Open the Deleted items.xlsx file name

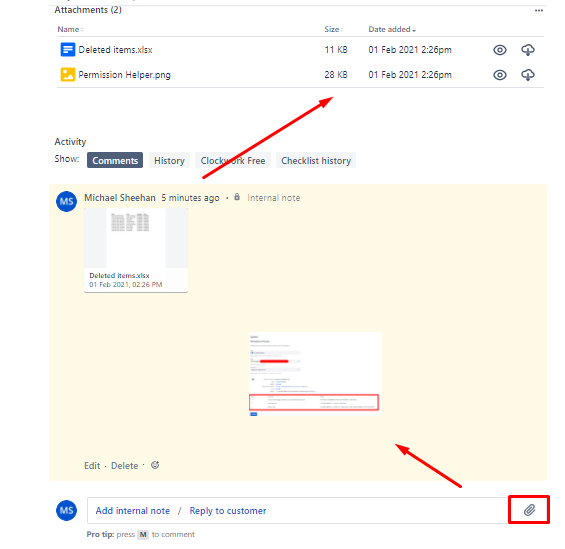tap(115, 50)
